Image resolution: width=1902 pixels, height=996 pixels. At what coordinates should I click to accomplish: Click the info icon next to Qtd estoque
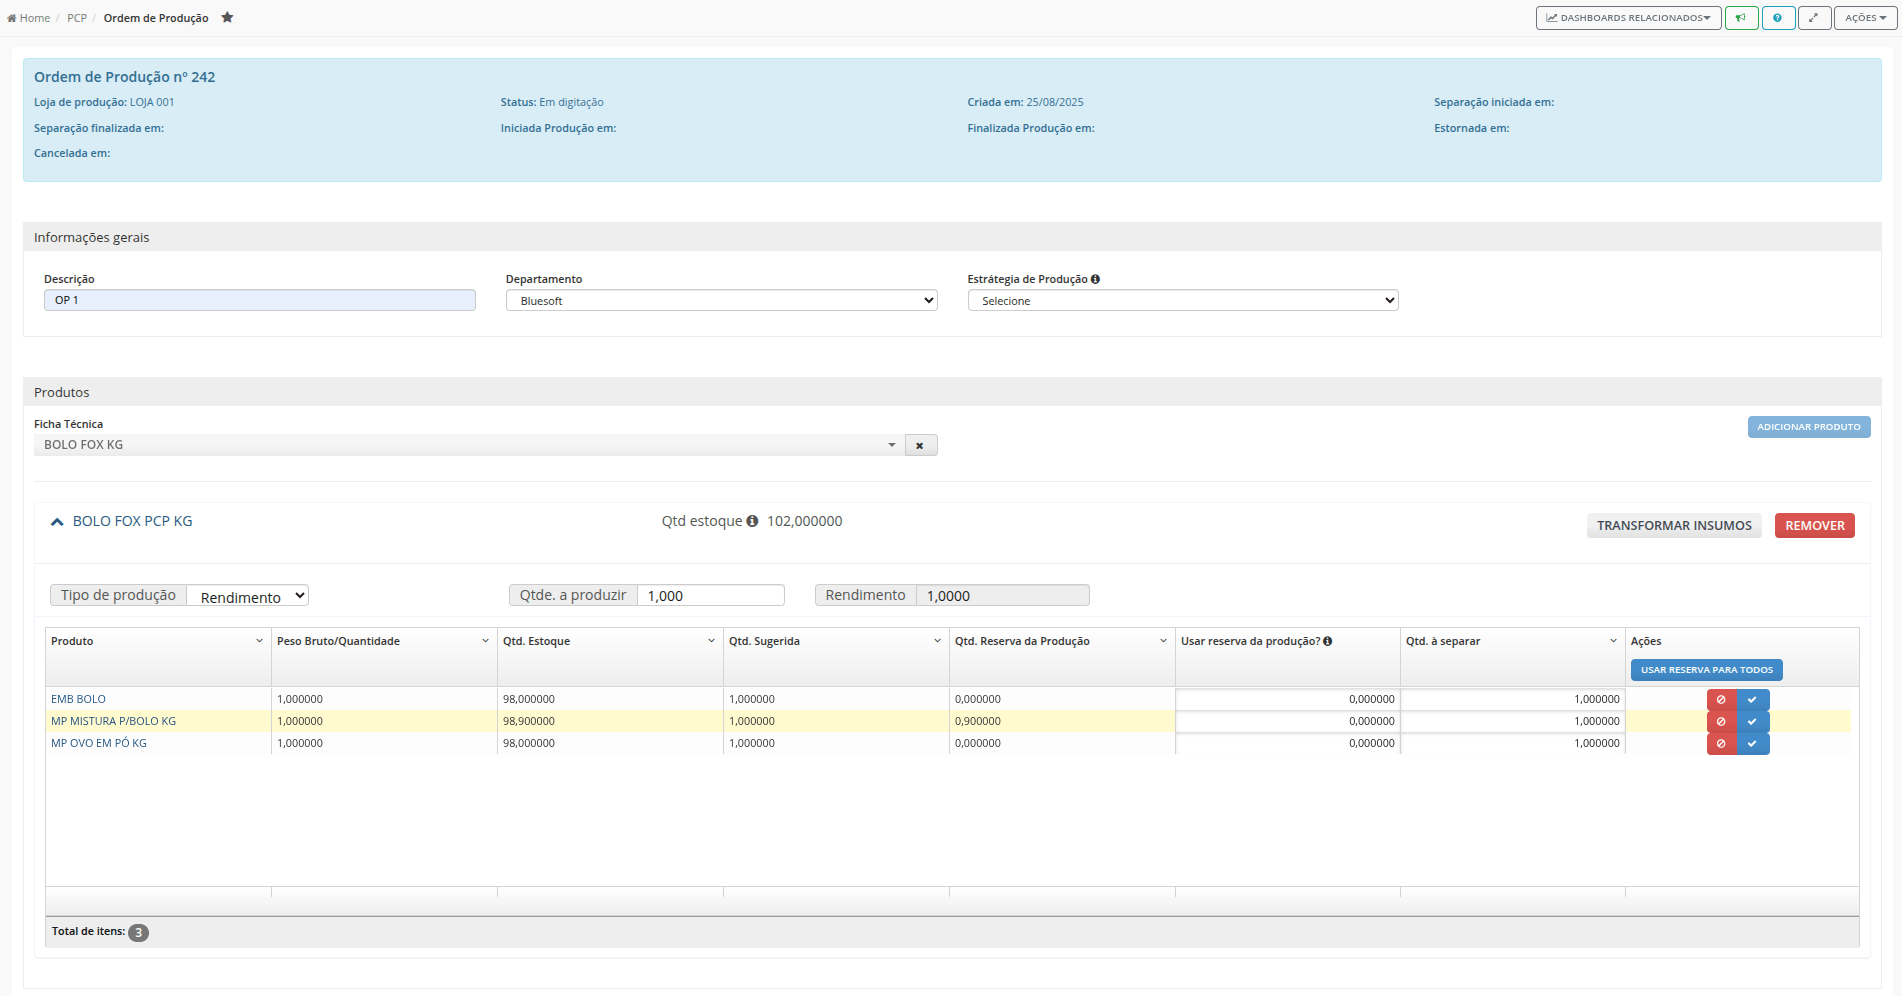click(752, 521)
